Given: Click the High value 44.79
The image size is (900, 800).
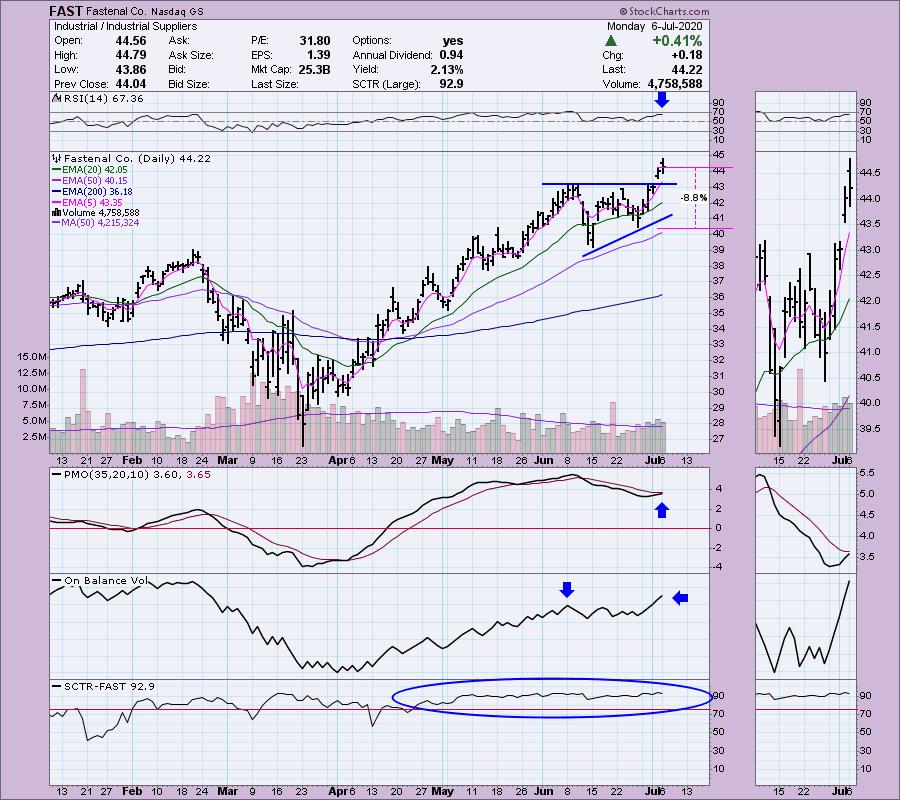Looking at the screenshot, I should [x=131, y=55].
